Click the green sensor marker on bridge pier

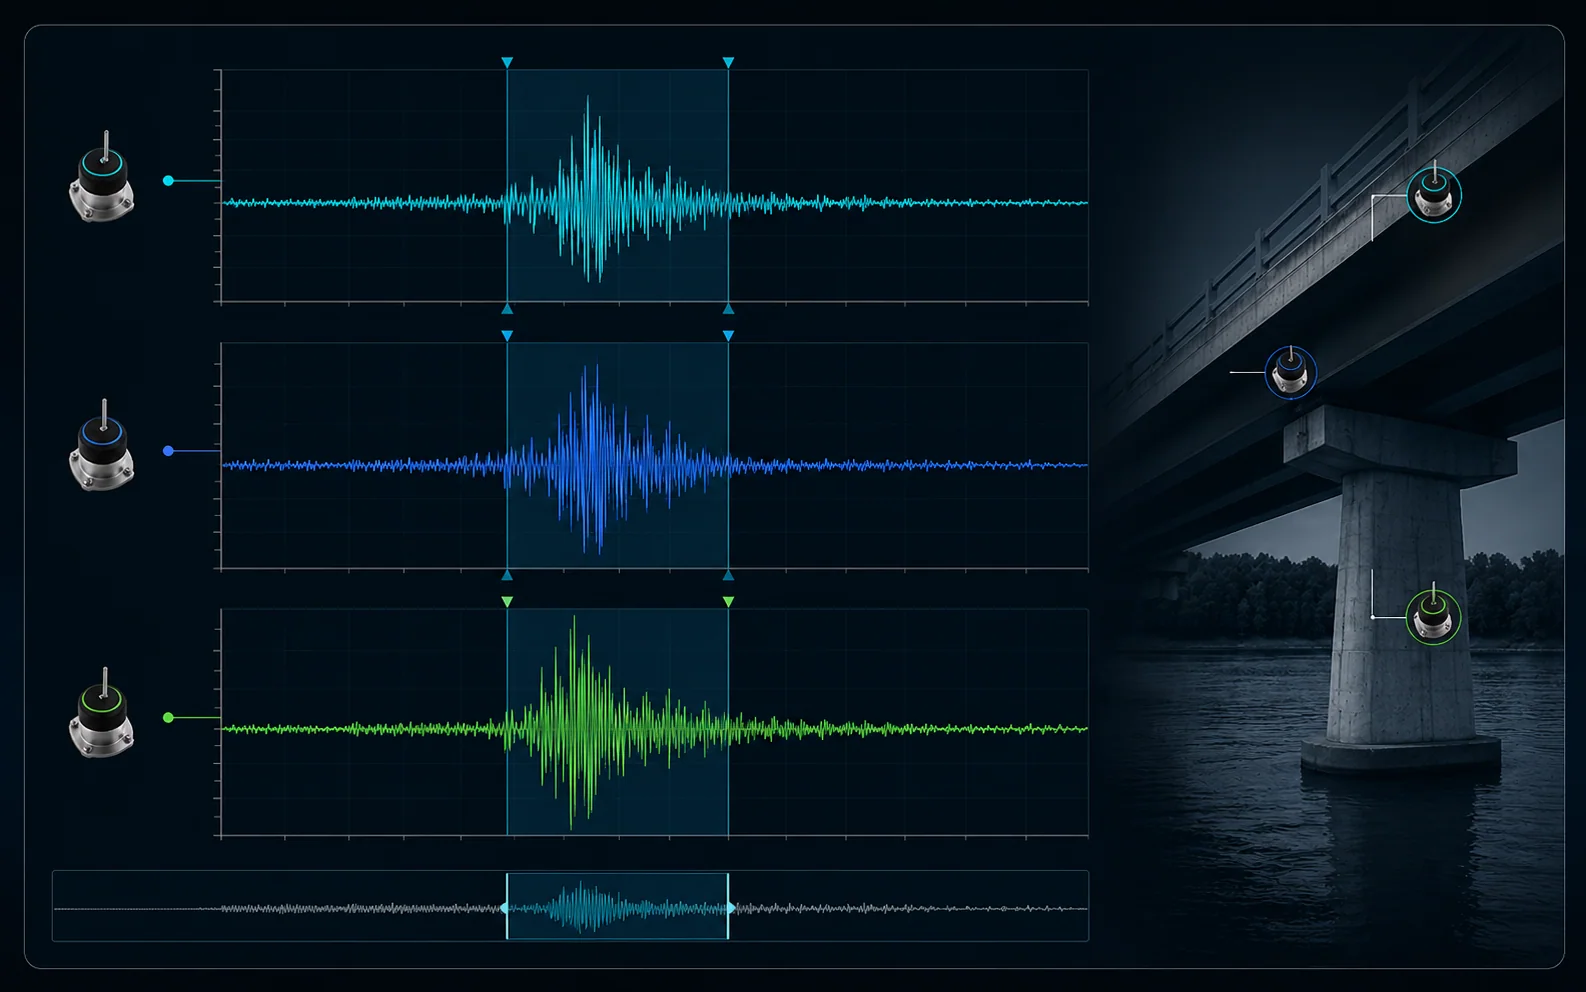1433,616
